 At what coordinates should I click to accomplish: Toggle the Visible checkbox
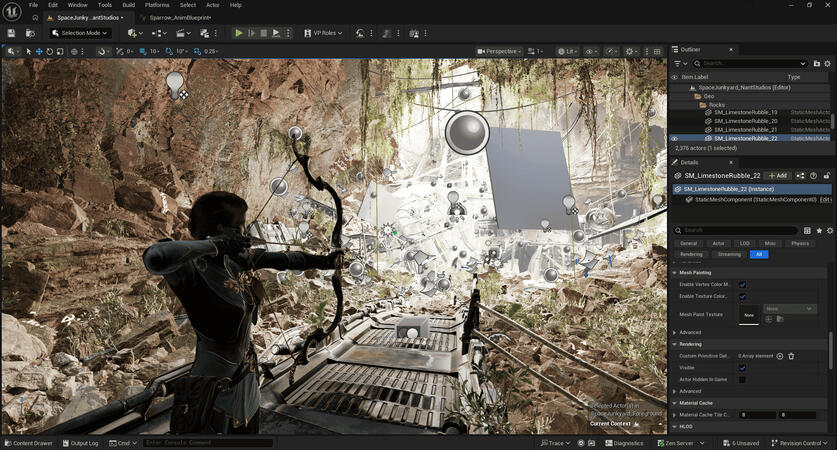point(742,368)
